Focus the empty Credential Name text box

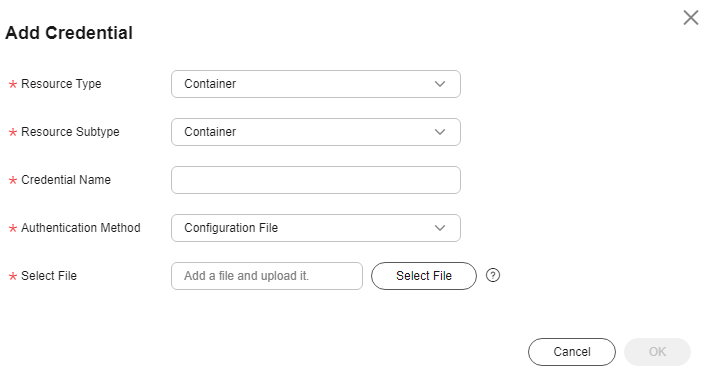point(316,180)
